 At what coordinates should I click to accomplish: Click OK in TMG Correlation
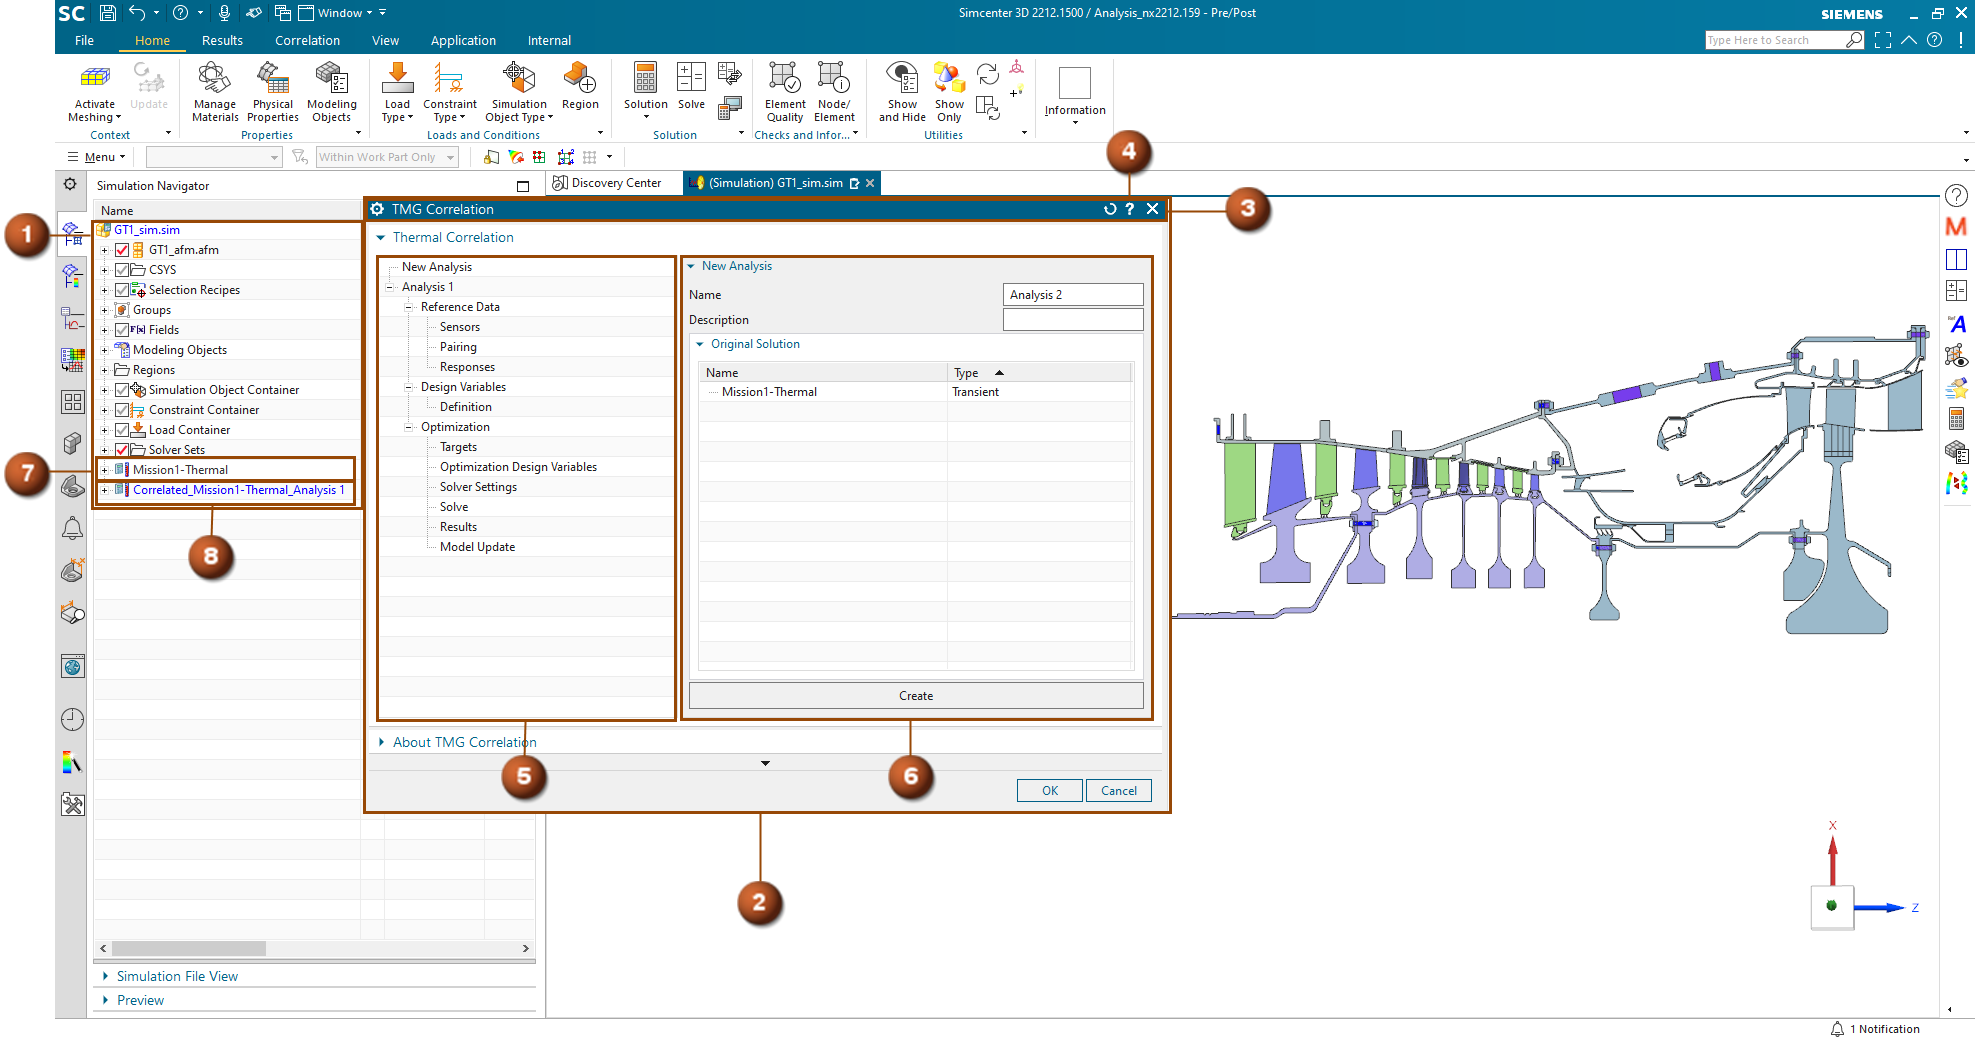click(1050, 791)
